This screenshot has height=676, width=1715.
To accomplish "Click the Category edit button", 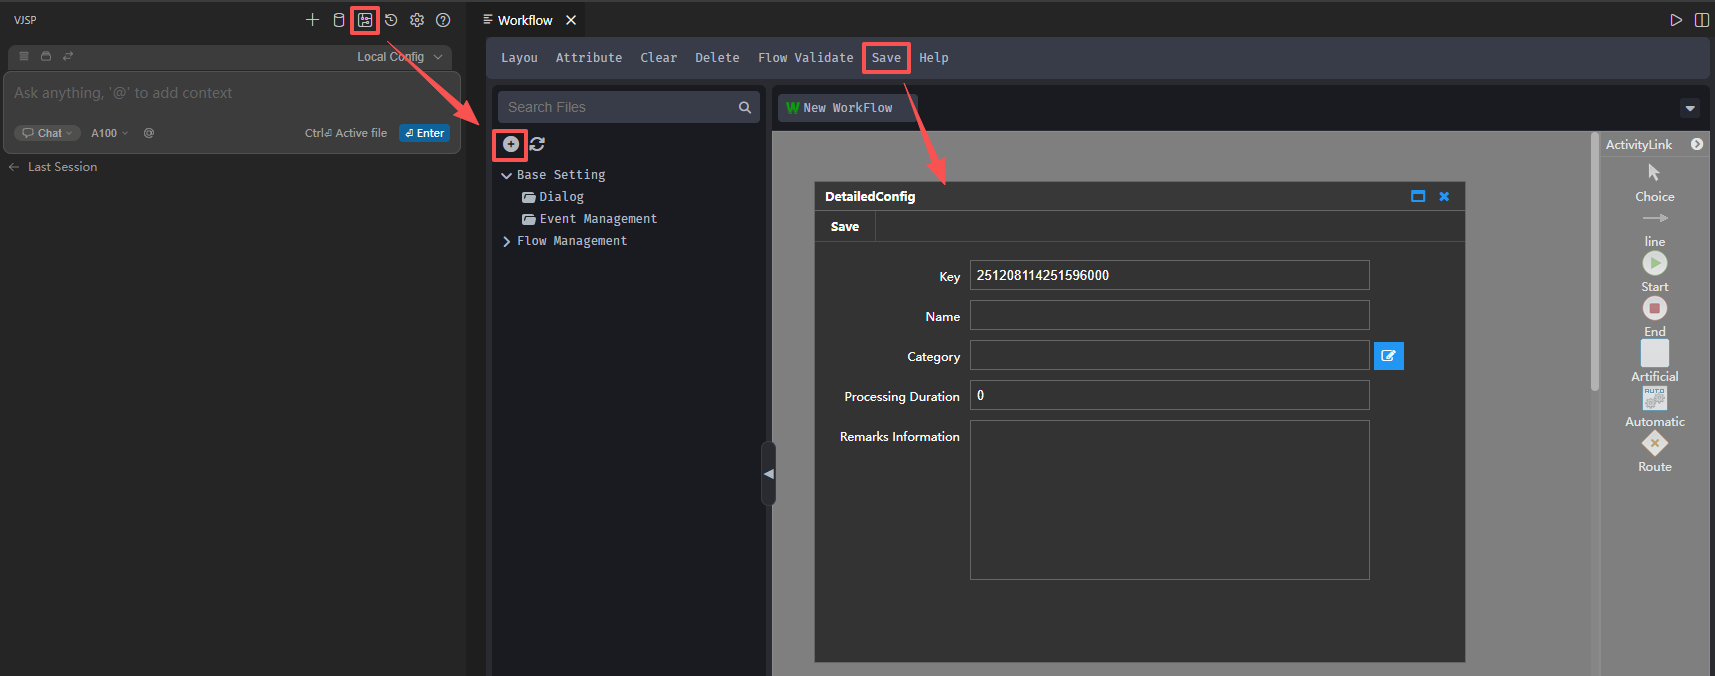I will [1388, 356].
